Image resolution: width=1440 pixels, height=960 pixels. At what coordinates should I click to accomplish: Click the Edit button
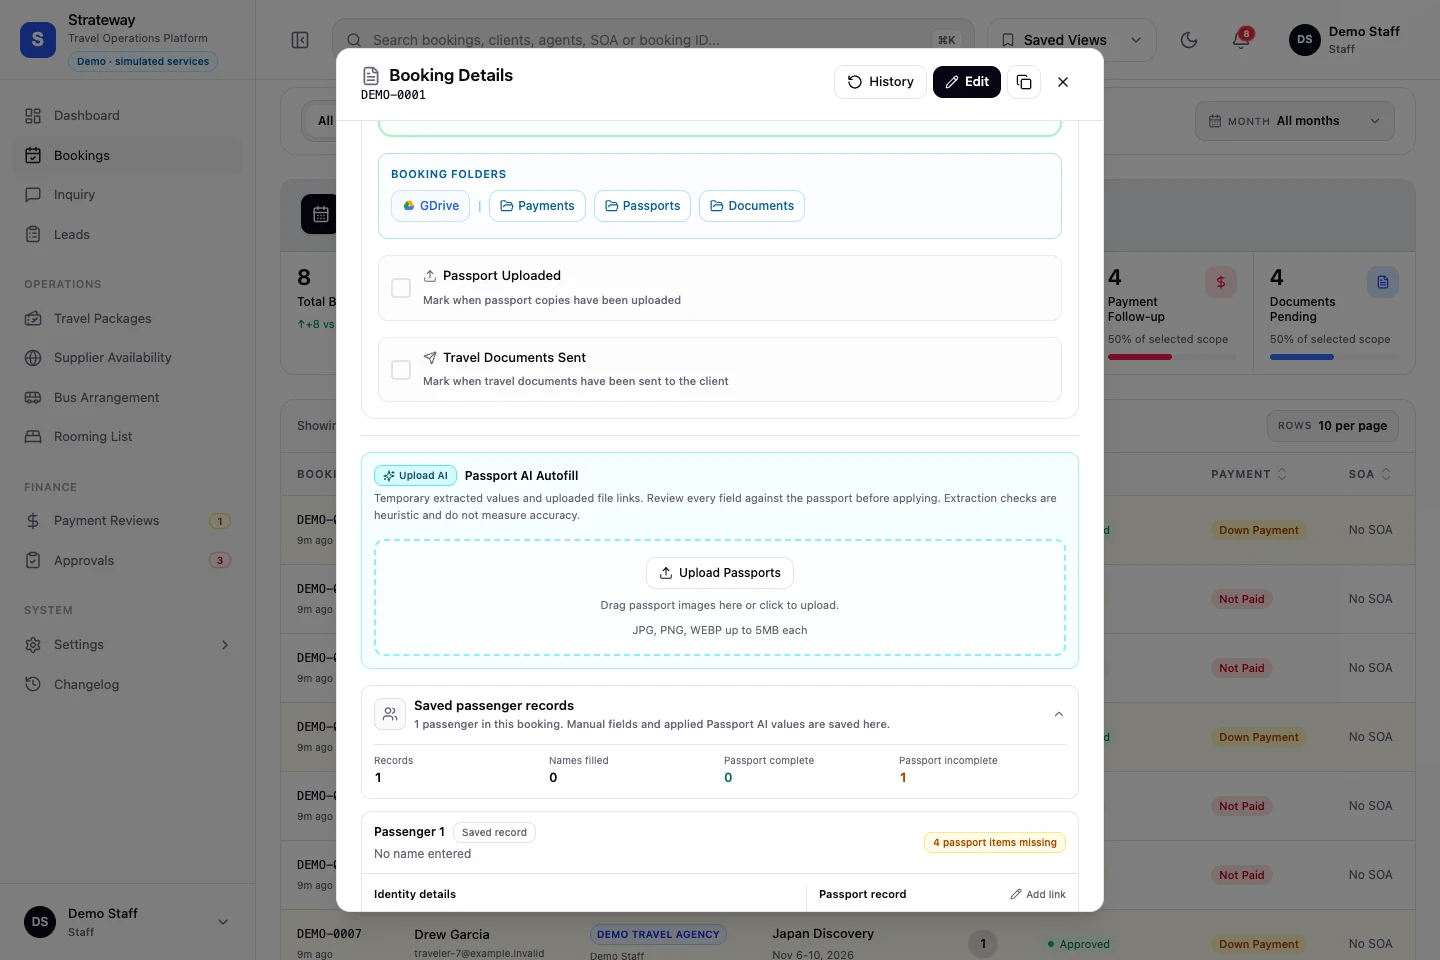[967, 82]
